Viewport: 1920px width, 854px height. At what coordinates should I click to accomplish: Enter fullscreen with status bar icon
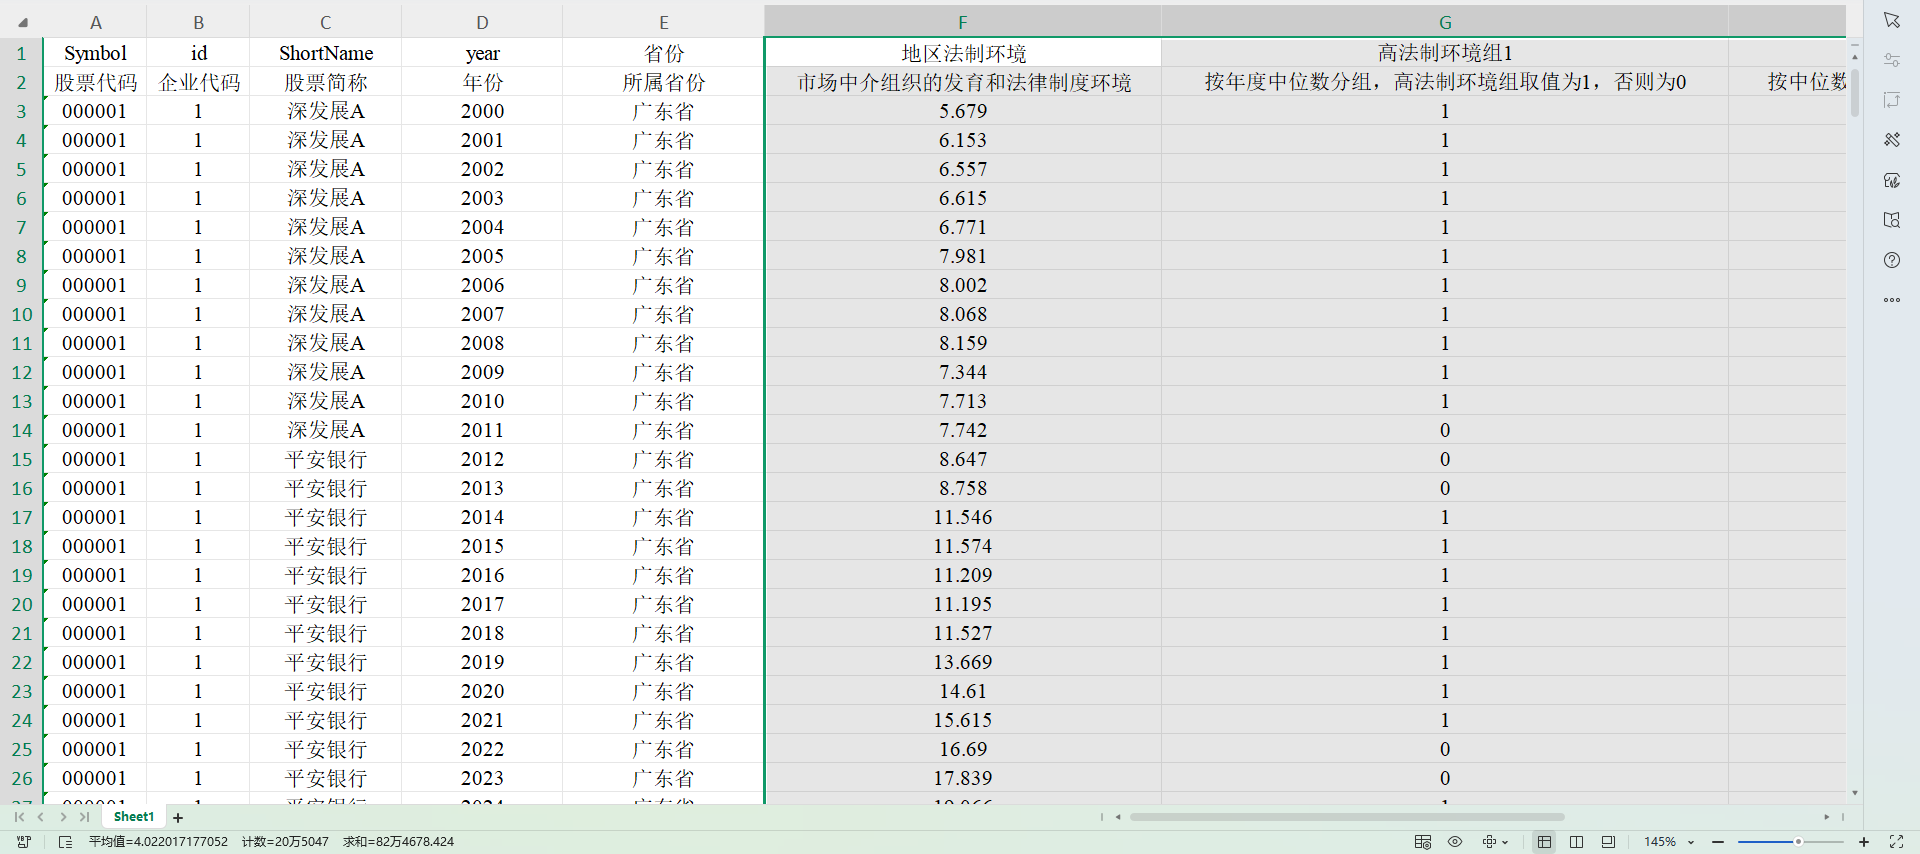coord(1896,842)
